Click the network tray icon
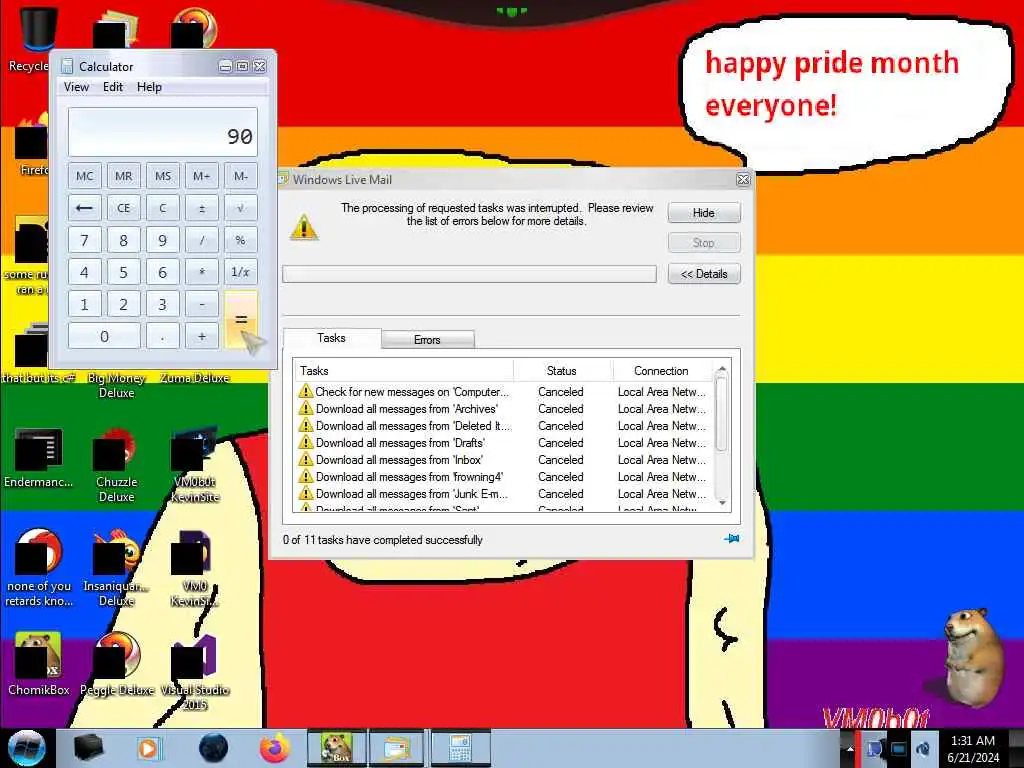The image size is (1024, 768). click(x=899, y=748)
